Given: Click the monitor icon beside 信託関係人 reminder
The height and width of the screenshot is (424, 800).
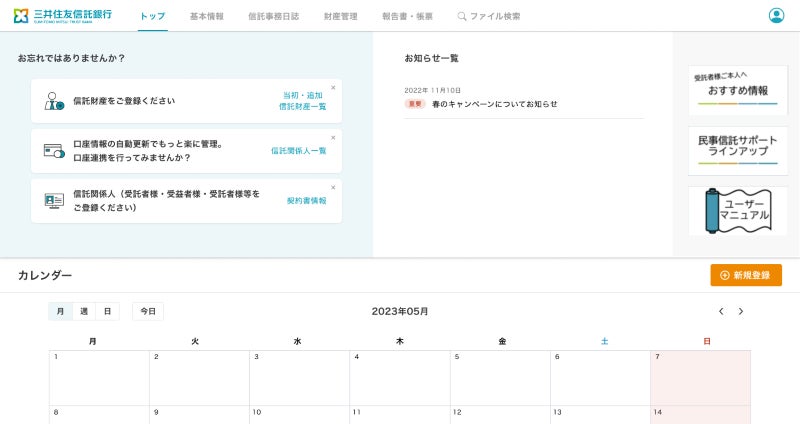Looking at the screenshot, I should point(54,201).
